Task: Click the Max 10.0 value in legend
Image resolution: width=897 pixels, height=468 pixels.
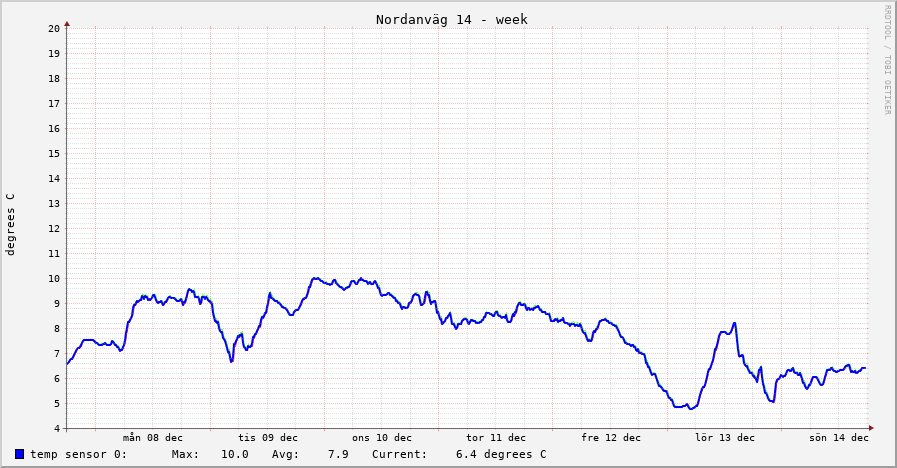Action: coord(234,454)
